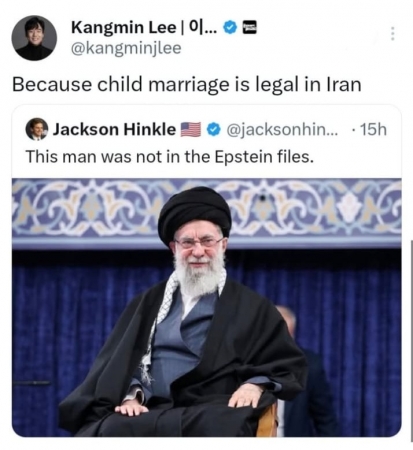Open the quoted text "This man was not in the Epstein files."
The width and height of the screenshot is (413, 450).
pyautogui.click(x=170, y=157)
